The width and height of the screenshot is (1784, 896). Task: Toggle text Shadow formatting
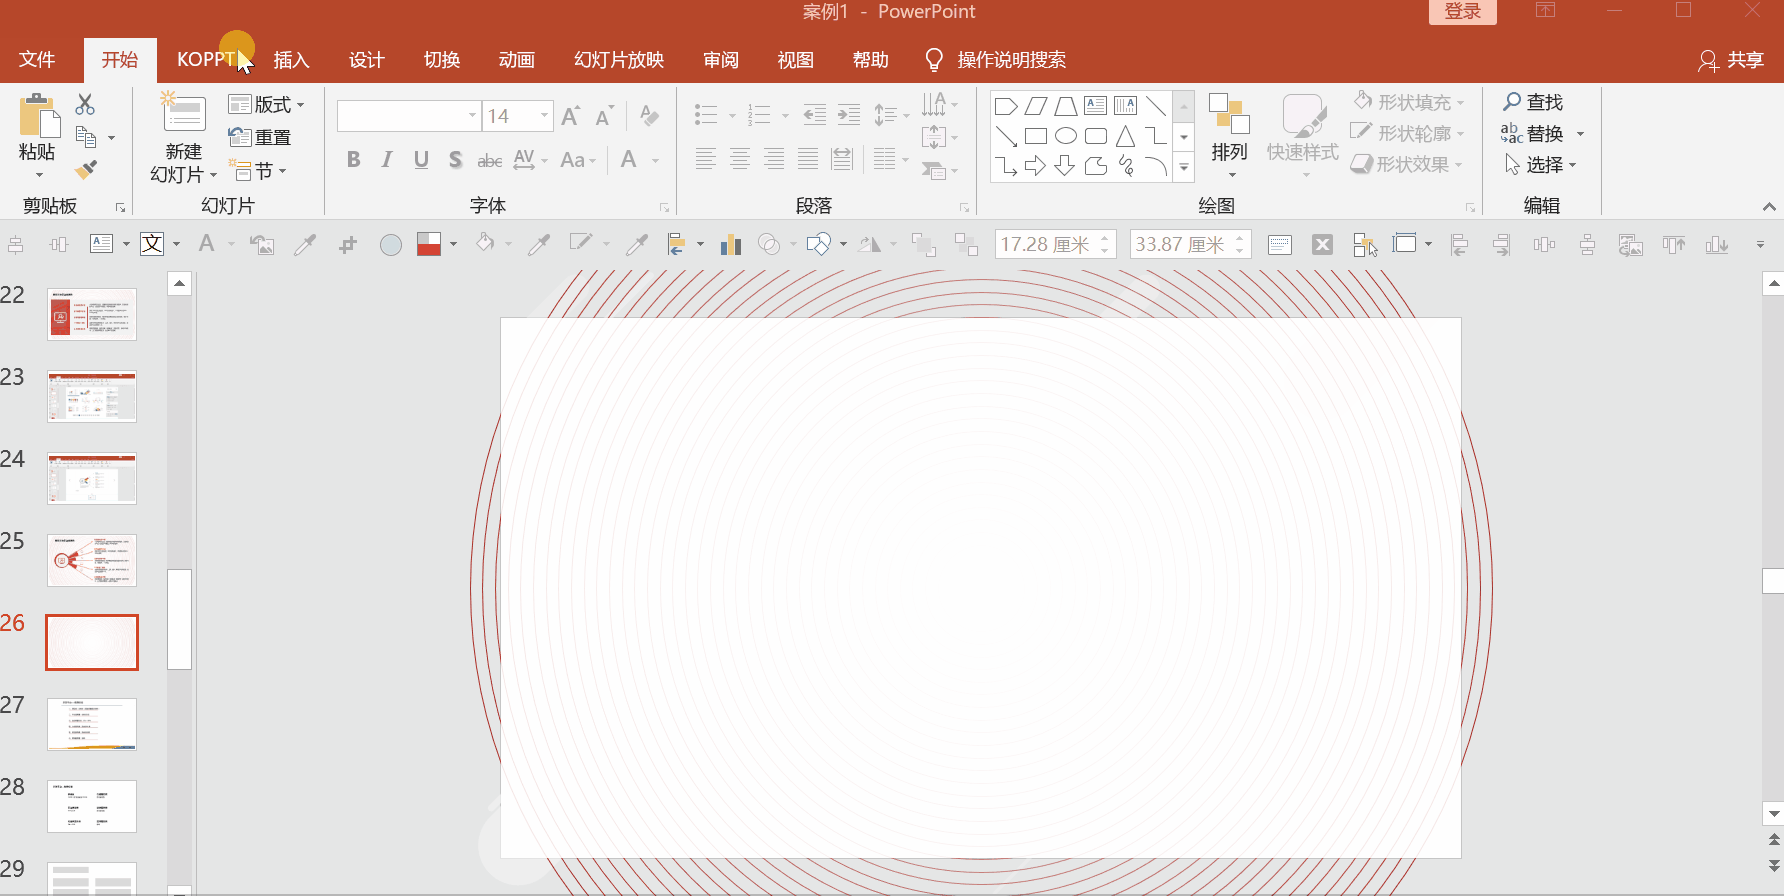455,160
